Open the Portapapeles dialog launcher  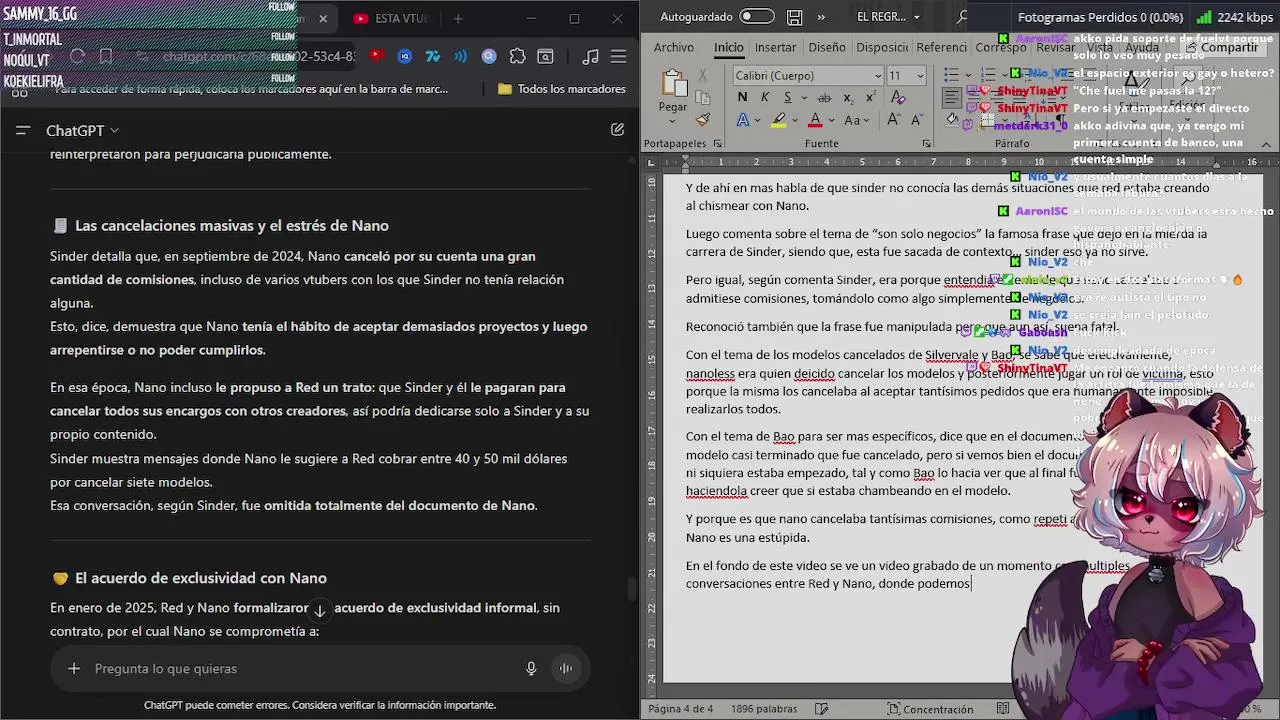(717, 144)
